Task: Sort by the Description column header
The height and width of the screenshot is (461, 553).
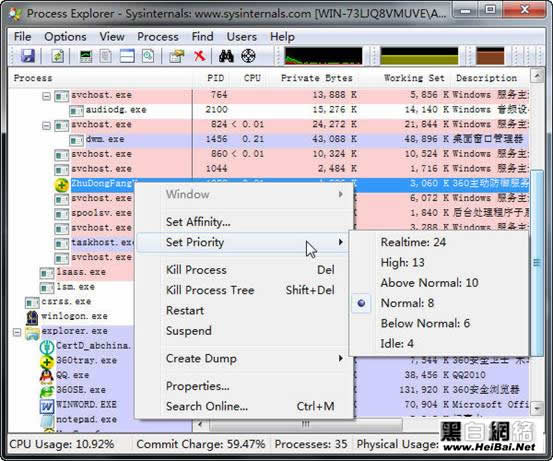Action: point(490,78)
